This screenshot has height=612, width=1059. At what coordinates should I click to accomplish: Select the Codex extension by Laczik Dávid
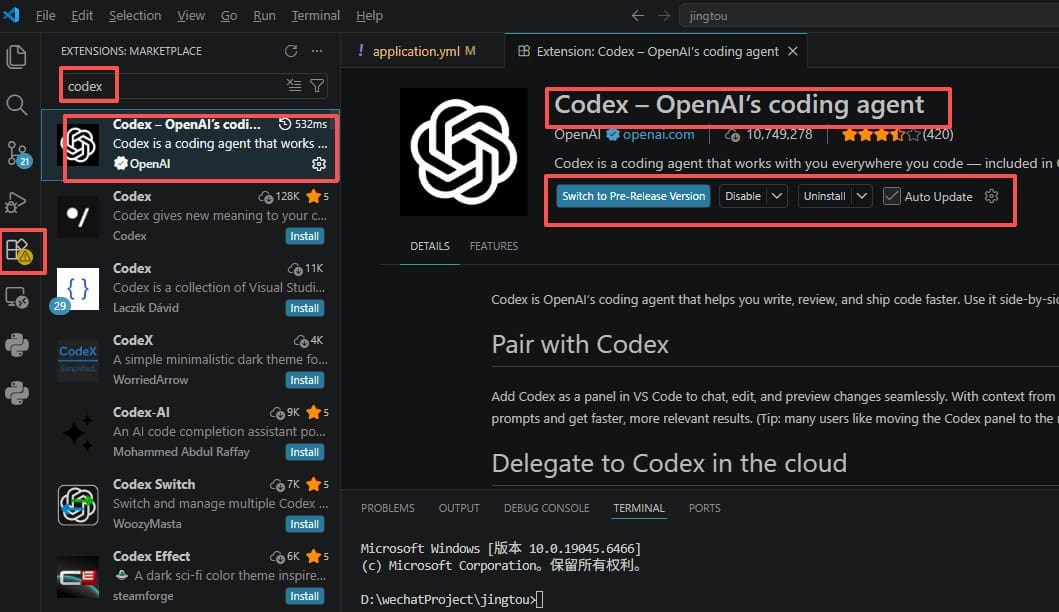(x=78, y=288)
